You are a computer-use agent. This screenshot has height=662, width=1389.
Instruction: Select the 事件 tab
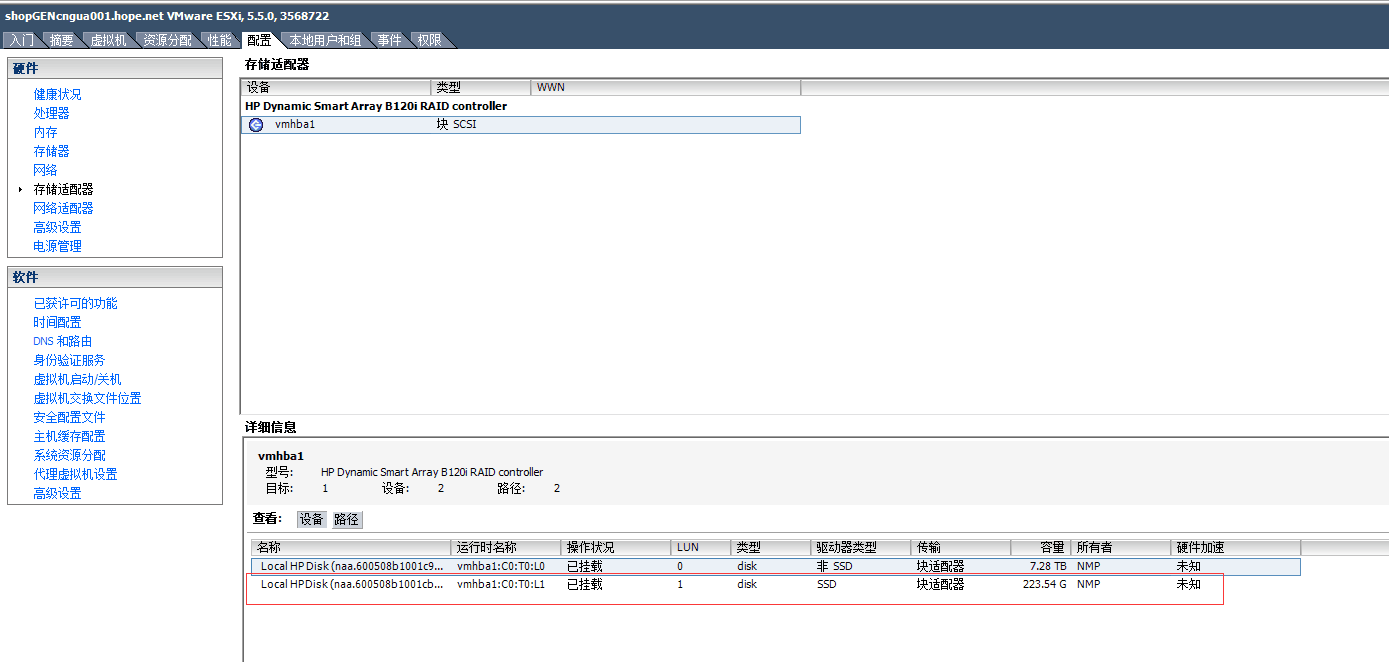click(389, 40)
